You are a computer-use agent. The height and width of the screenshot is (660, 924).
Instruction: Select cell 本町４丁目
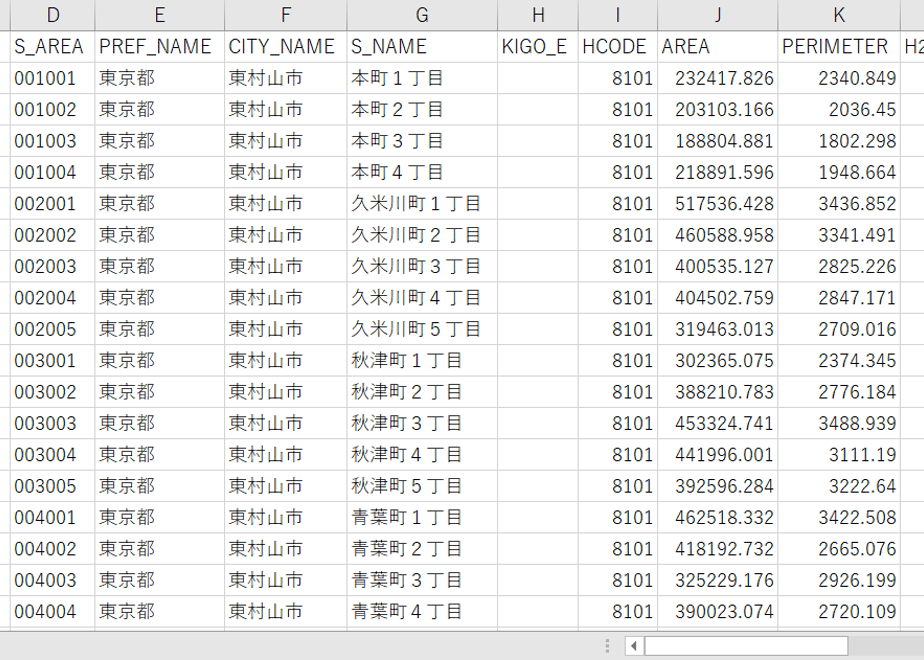[x=422, y=172]
